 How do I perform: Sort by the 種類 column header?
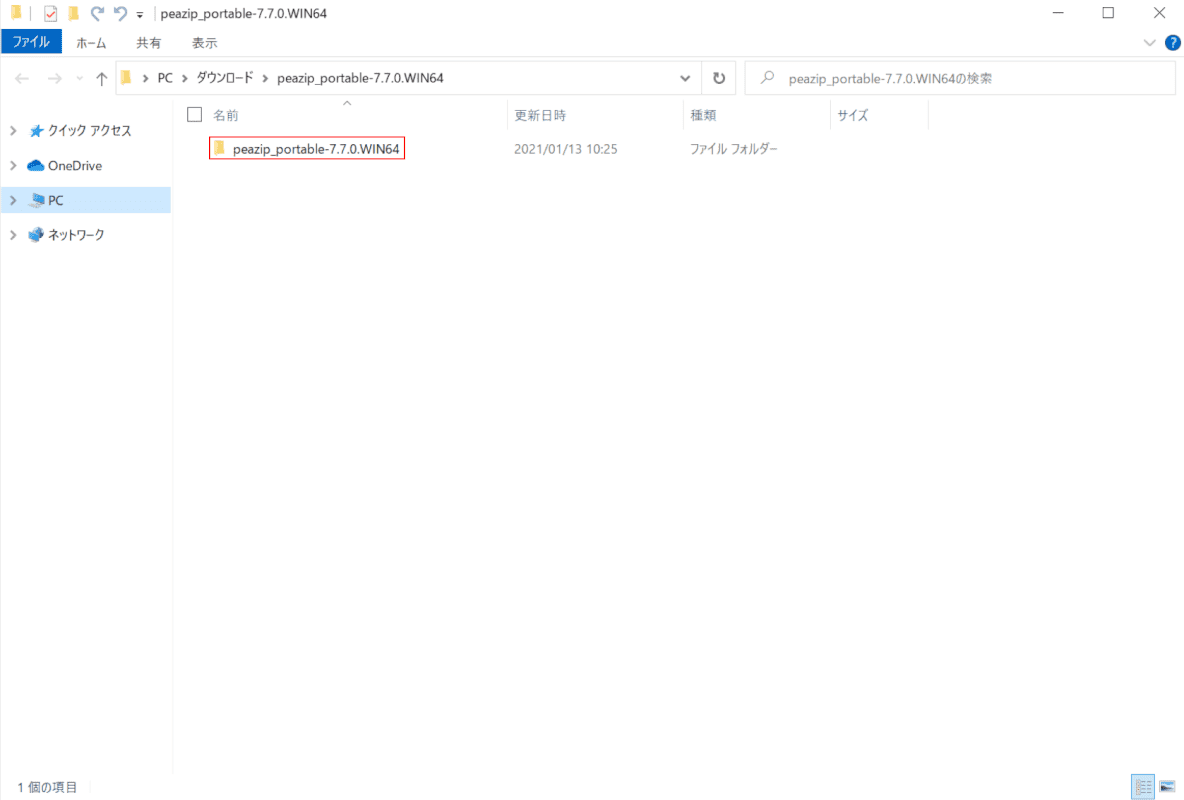tap(703, 115)
